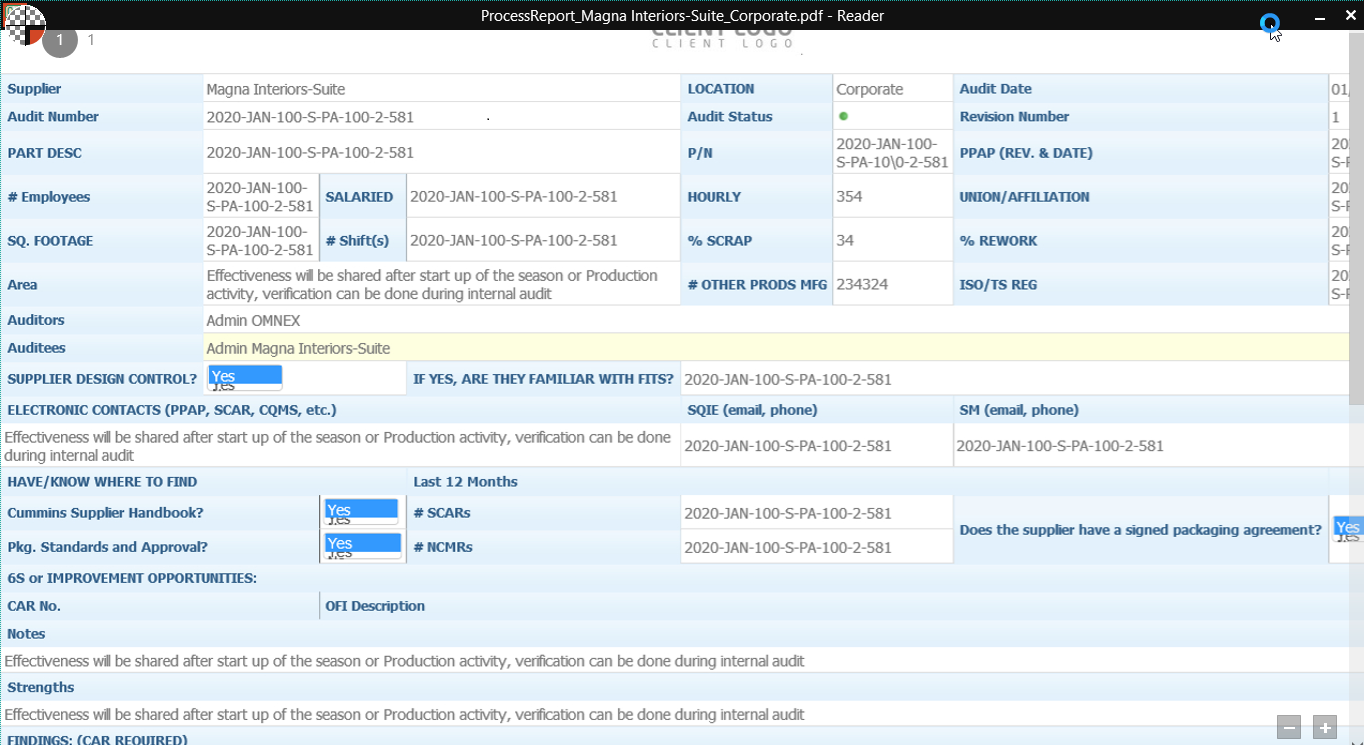Viewport: 1364px width, 745px height.
Task: Click the Supplier value Magna Interiors-Suite
Action: (441, 89)
